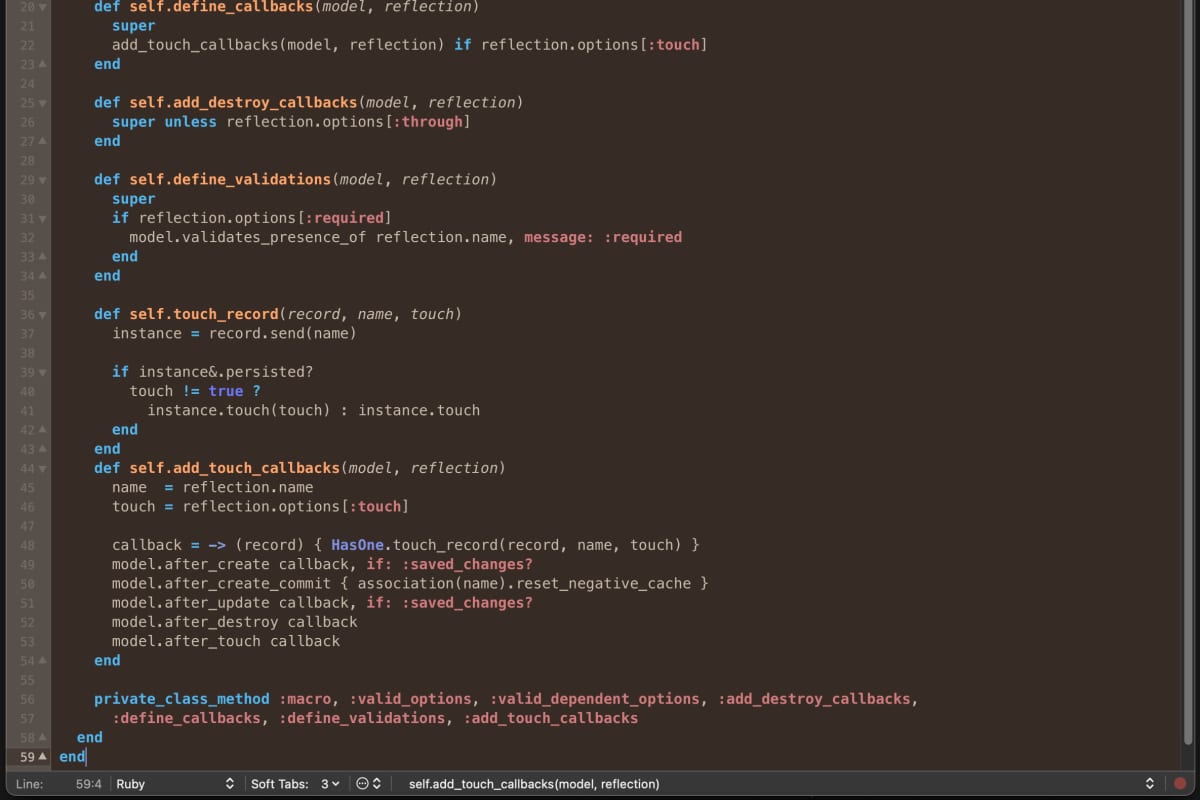Click 'instance&.persisted?' on line 39
1200x800 pixels.
click(226, 372)
